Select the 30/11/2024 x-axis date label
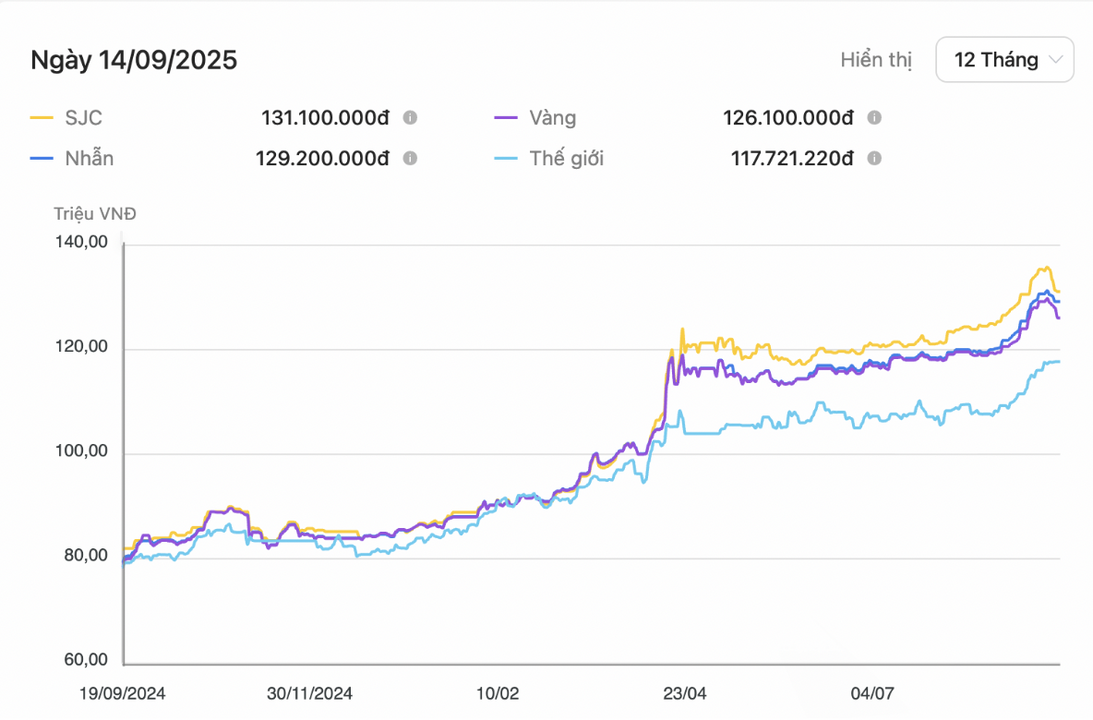The image size is (1093, 720). [x=310, y=692]
